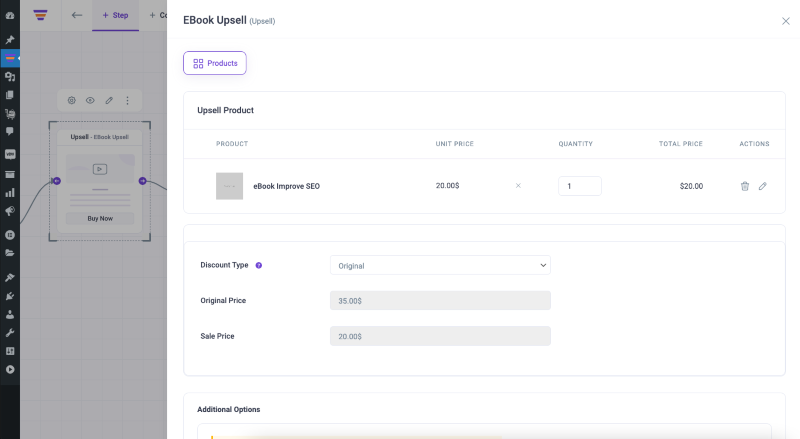Screen dimensions: 800x439
Task: Open the three-dot more options menu
Action: point(128,101)
